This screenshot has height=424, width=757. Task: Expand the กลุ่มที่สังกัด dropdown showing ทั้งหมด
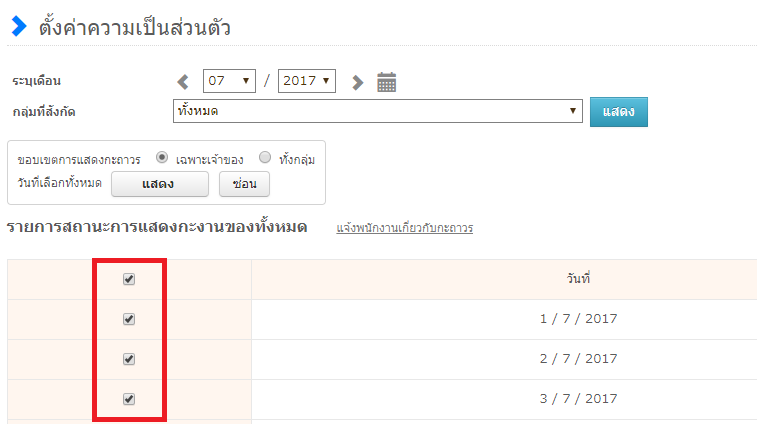(377, 111)
